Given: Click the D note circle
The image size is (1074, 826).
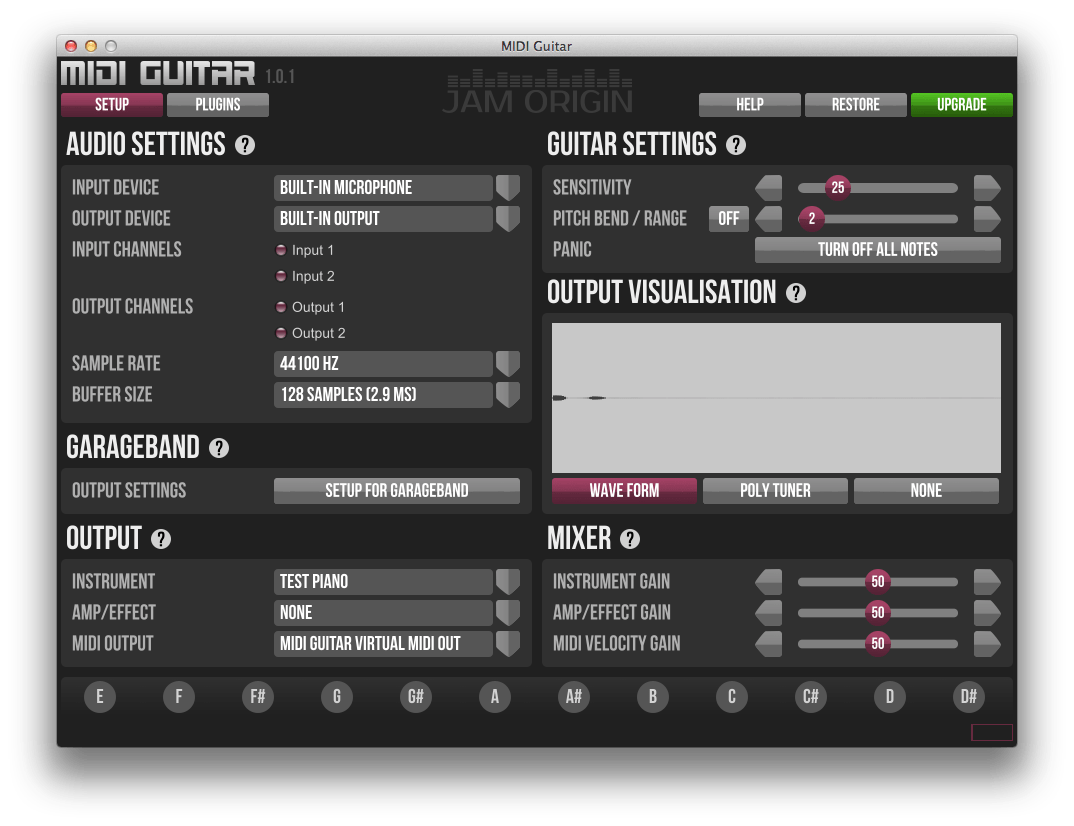Looking at the screenshot, I should 890,697.
